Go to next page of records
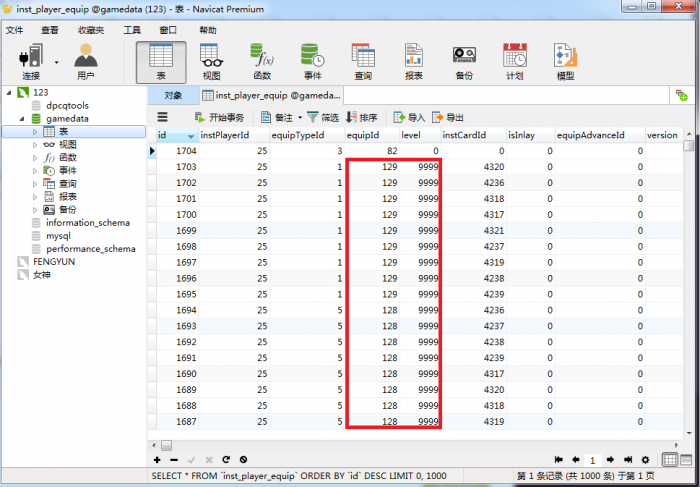The image size is (700, 487). click(x=610, y=459)
